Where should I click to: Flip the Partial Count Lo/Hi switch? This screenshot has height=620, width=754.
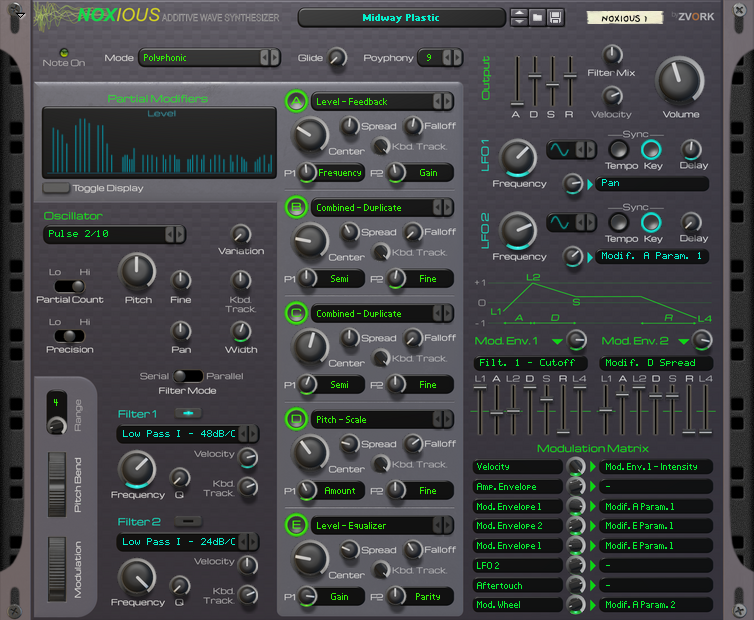coord(70,286)
